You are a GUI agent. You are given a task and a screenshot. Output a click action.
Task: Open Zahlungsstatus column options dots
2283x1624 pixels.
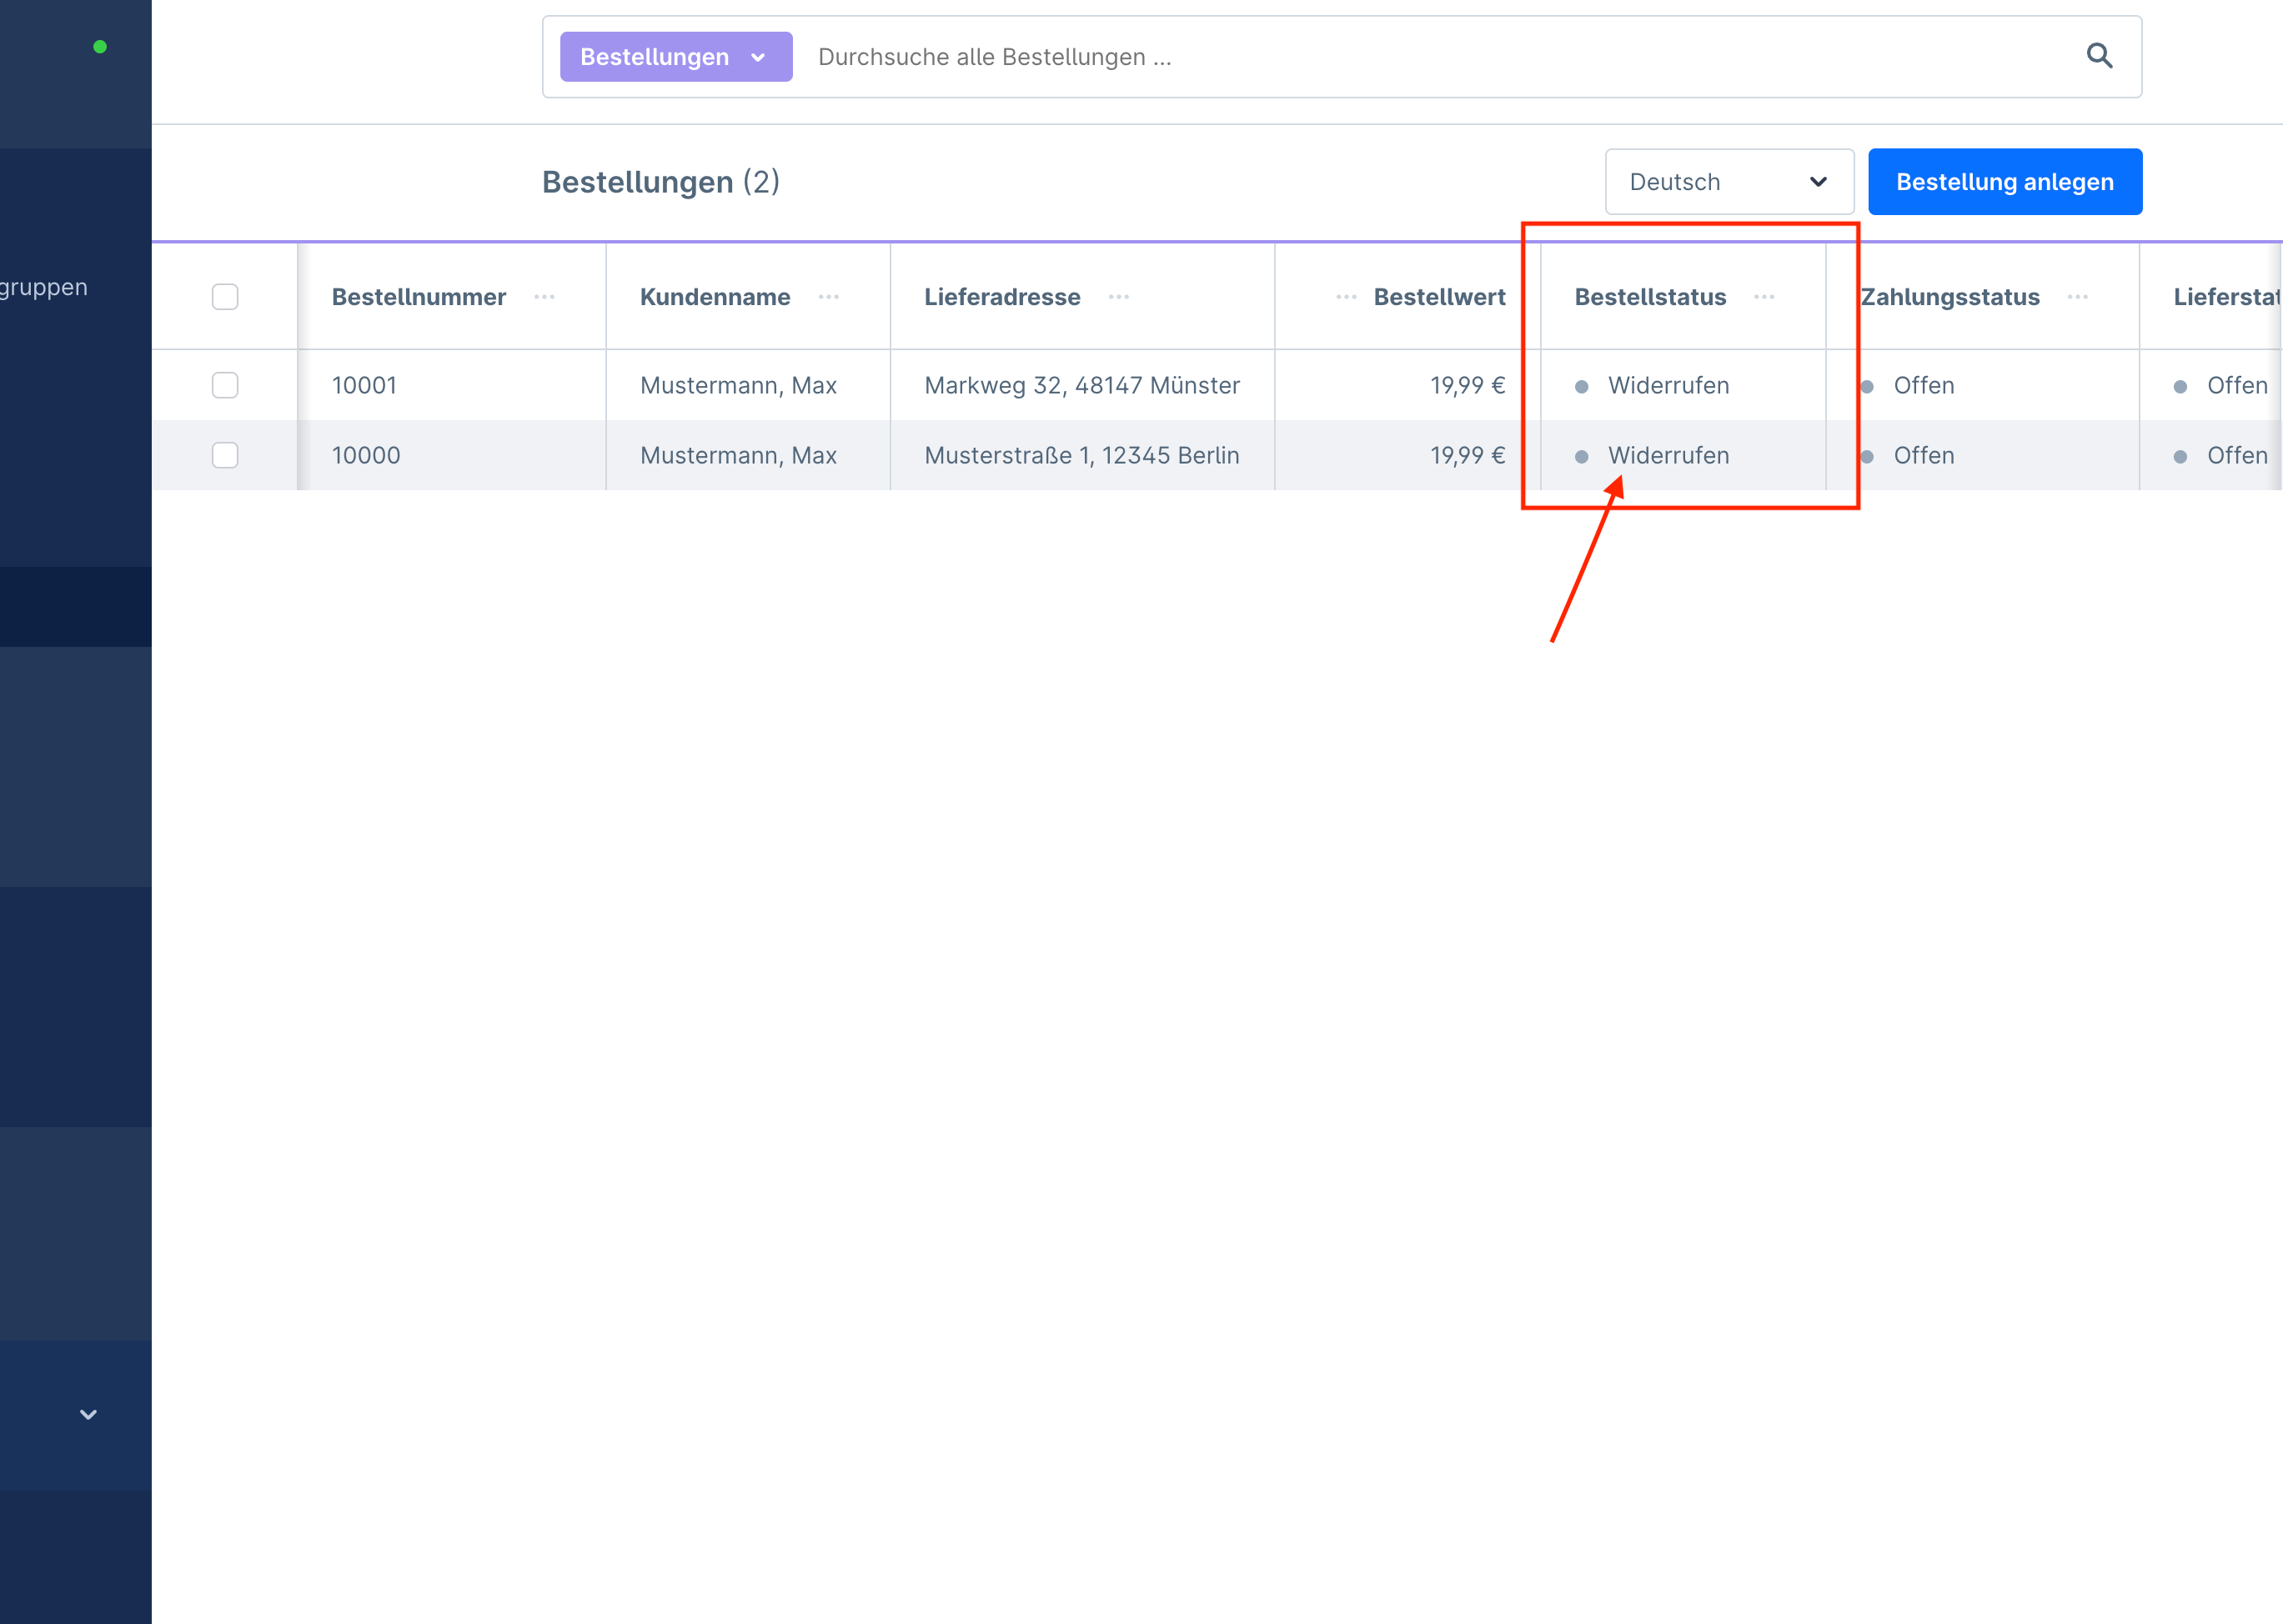(x=2077, y=297)
